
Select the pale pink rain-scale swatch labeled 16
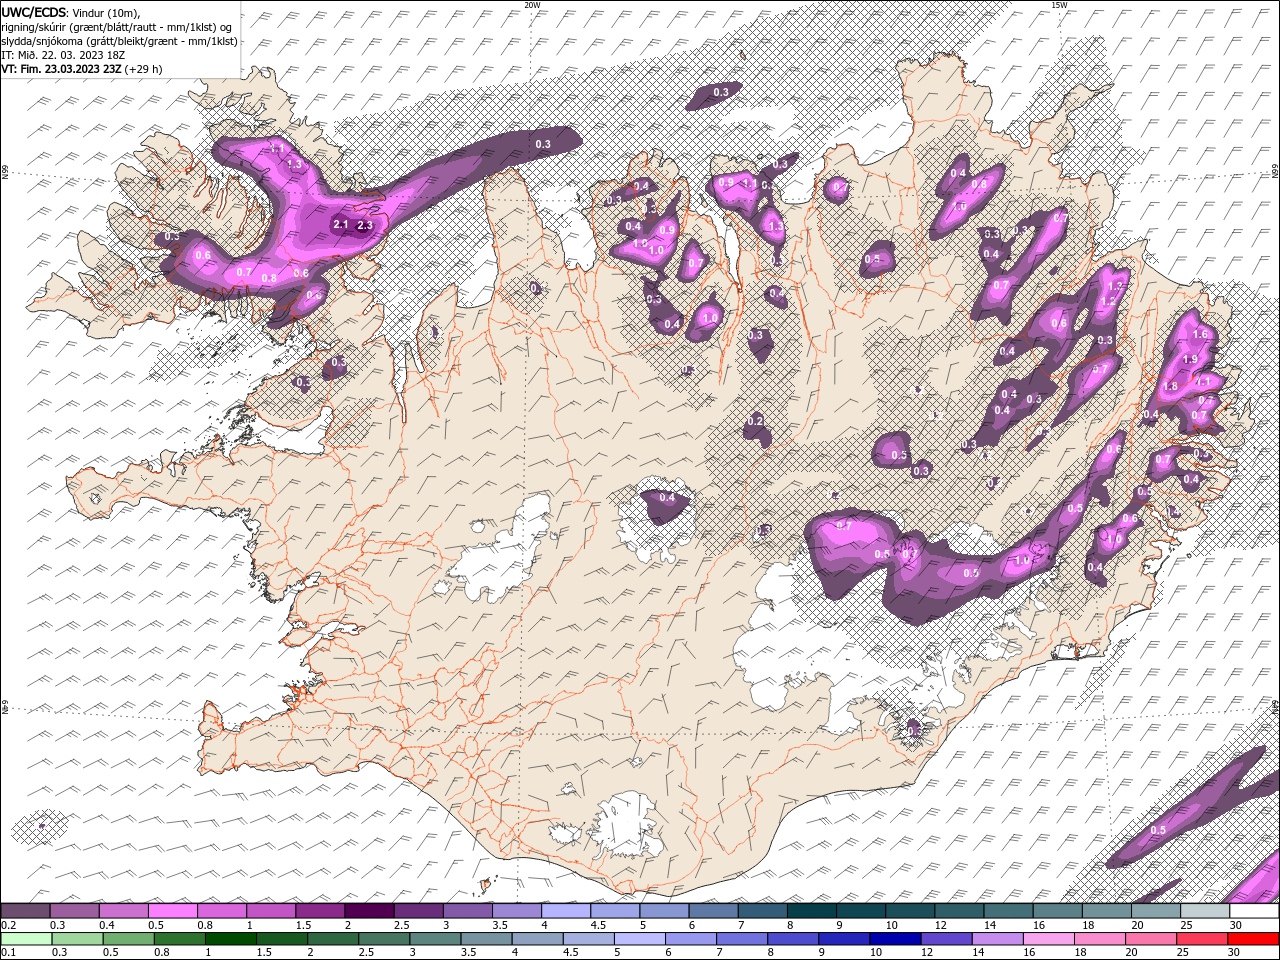click(x=1047, y=939)
